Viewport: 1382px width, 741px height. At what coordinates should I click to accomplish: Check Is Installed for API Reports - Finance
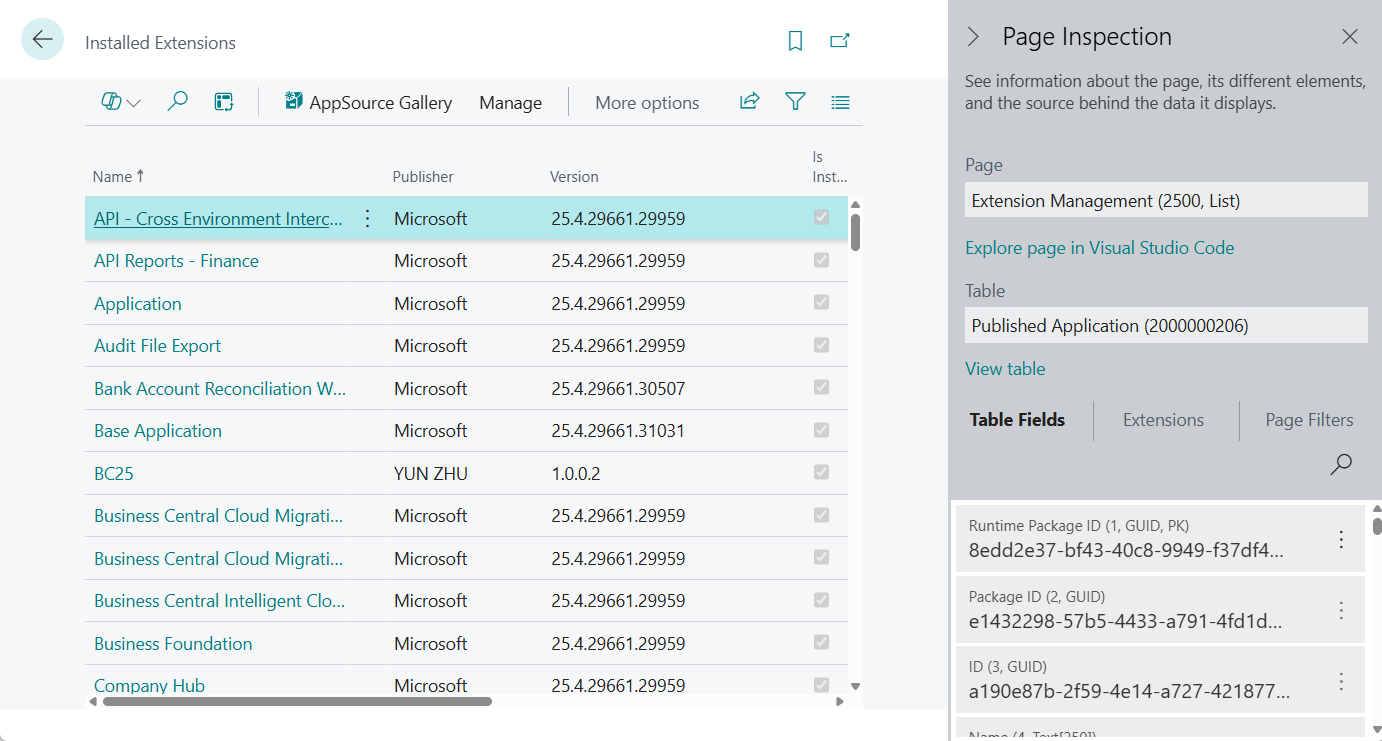(821, 260)
